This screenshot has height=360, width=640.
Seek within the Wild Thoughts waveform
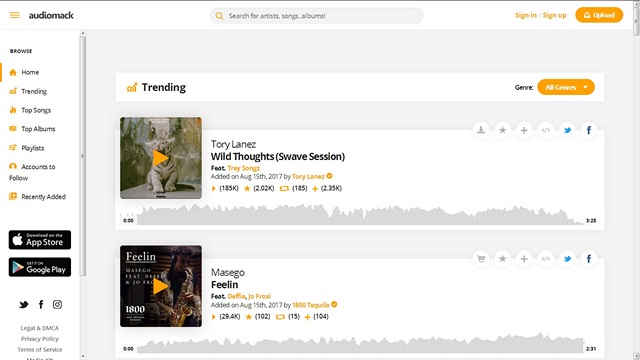[360, 215]
